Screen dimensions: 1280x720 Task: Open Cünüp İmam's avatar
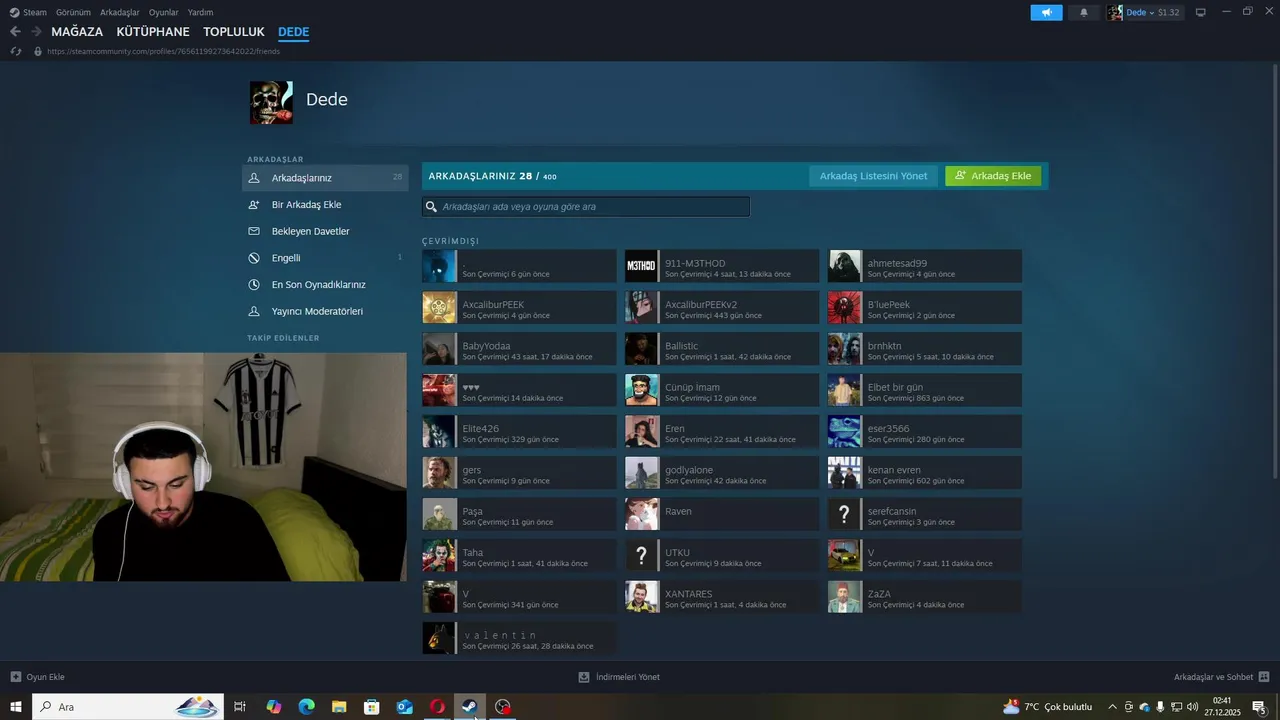coord(642,390)
